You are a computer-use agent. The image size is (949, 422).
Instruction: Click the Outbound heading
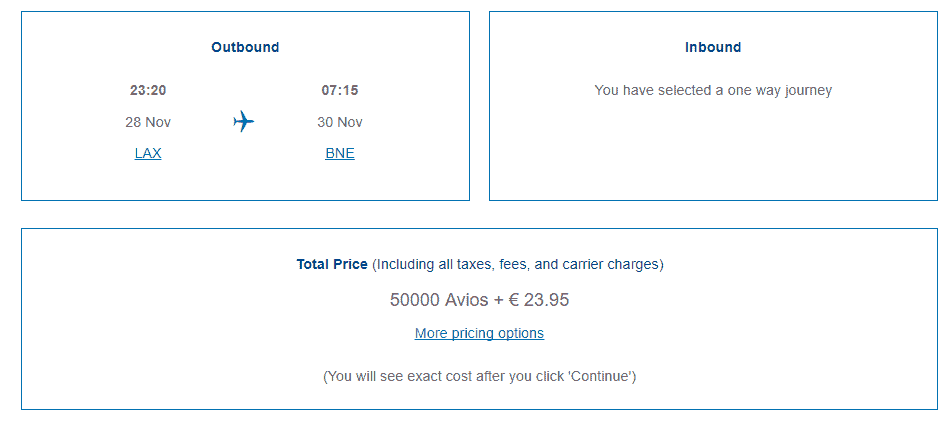click(x=245, y=47)
